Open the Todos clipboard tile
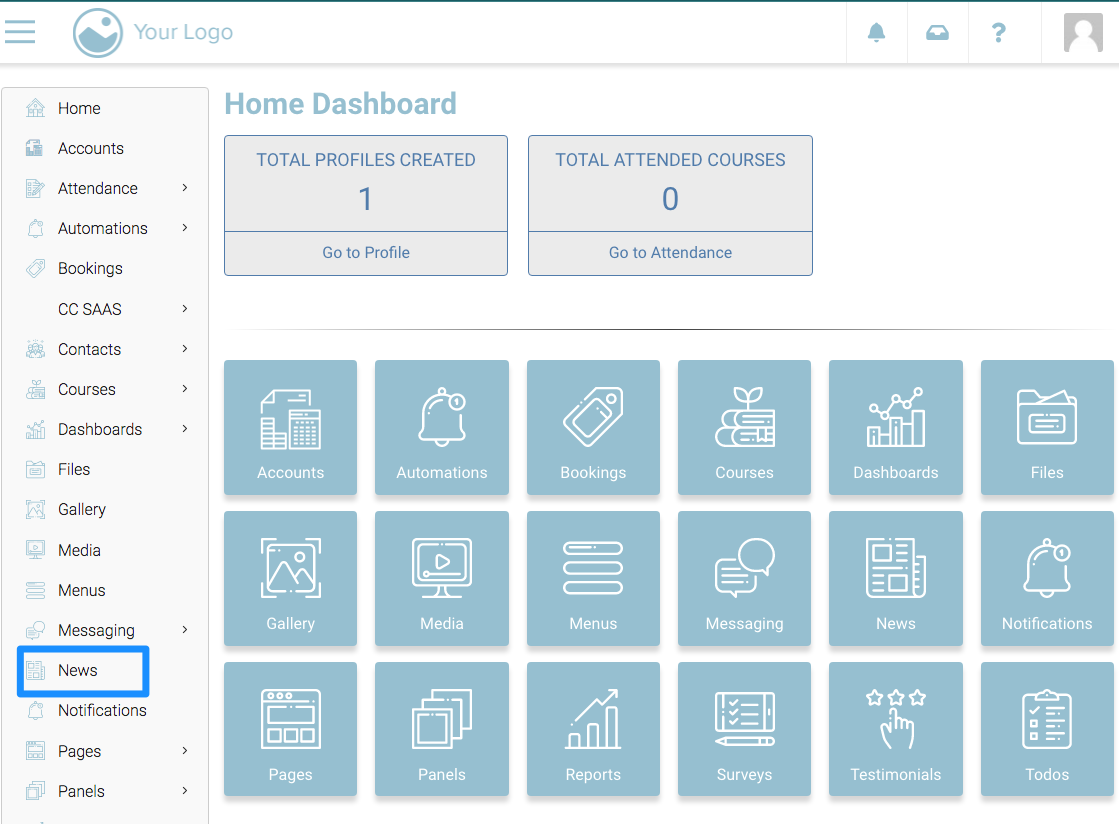This screenshot has width=1119, height=824. (1046, 730)
